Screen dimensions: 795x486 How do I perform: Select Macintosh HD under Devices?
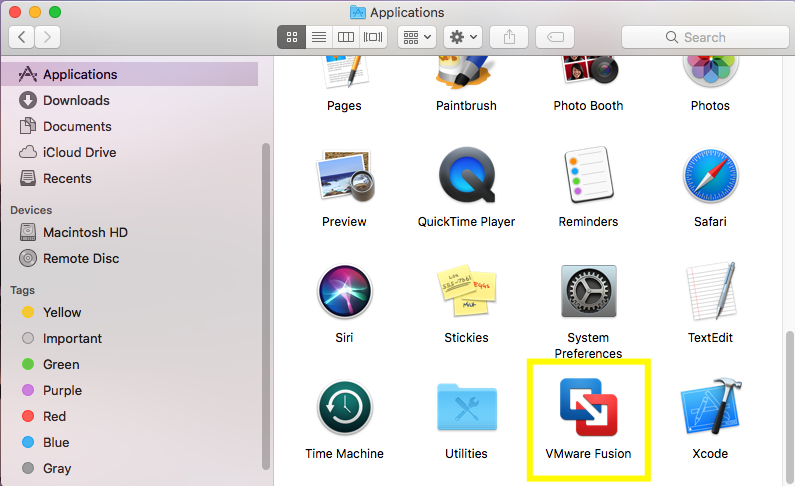[x=130, y=232]
